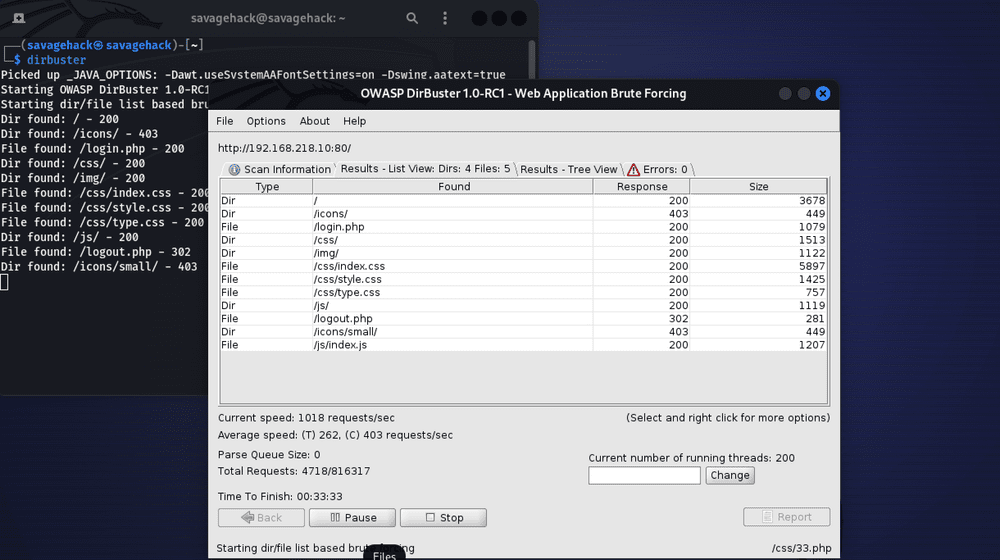Select the /logout.php result row

(524, 318)
